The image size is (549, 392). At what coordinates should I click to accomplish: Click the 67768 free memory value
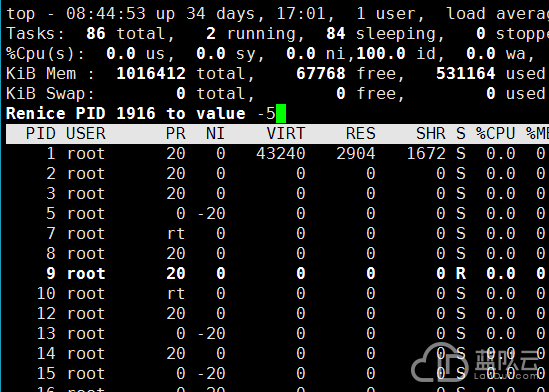(x=321, y=74)
